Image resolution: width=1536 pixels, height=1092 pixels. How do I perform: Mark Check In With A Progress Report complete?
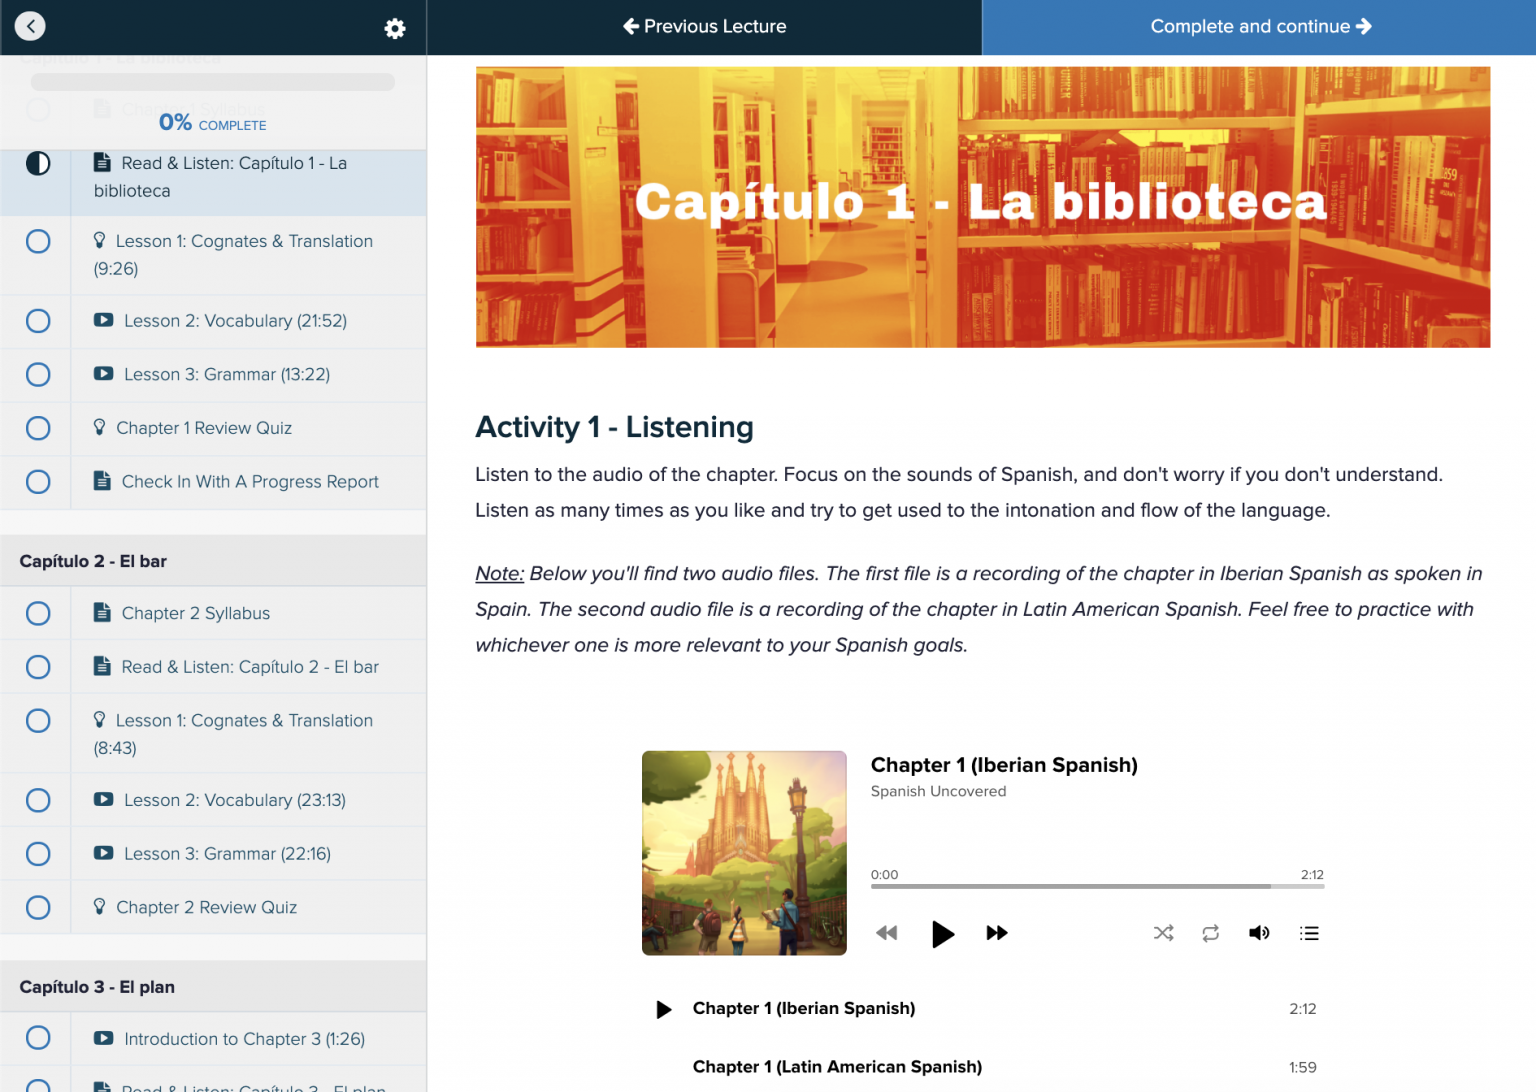(37, 482)
